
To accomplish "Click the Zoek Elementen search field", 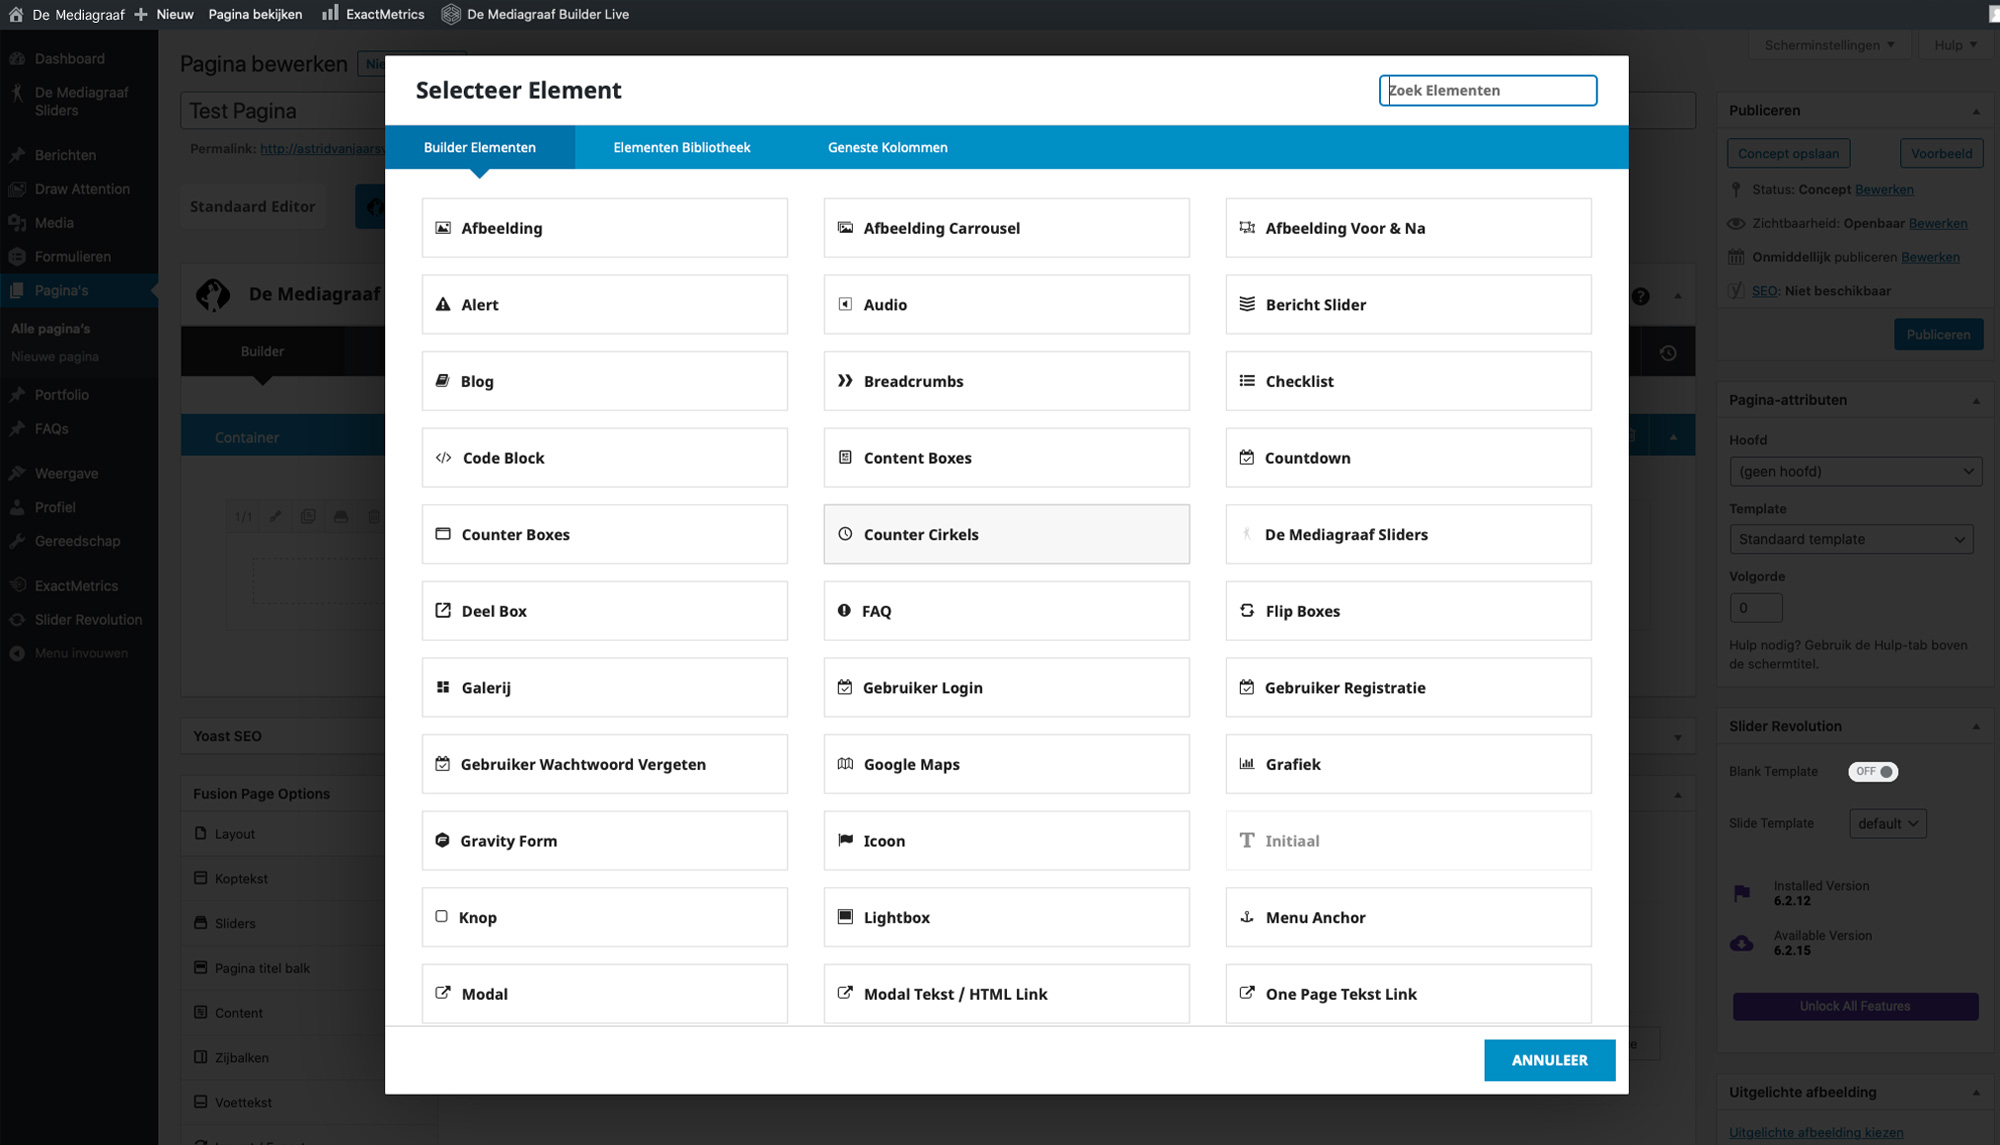I will [1487, 90].
